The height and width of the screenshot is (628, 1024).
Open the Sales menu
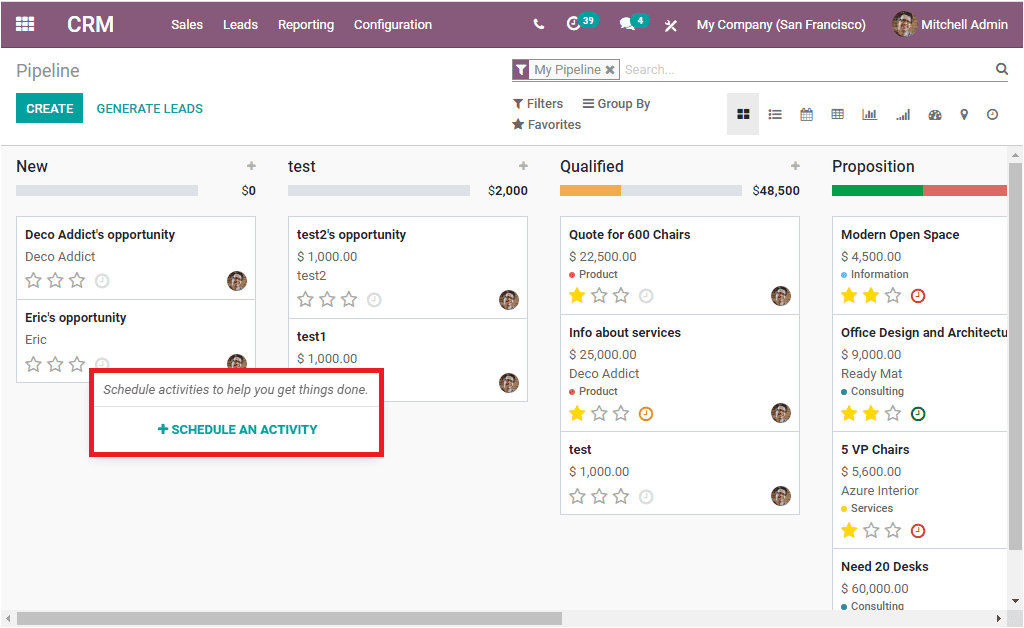point(187,24)
